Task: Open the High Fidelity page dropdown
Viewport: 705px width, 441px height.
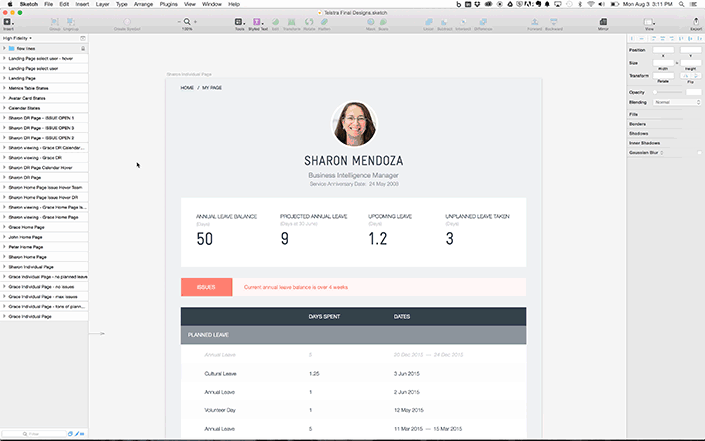Action: tap(17, 38)
